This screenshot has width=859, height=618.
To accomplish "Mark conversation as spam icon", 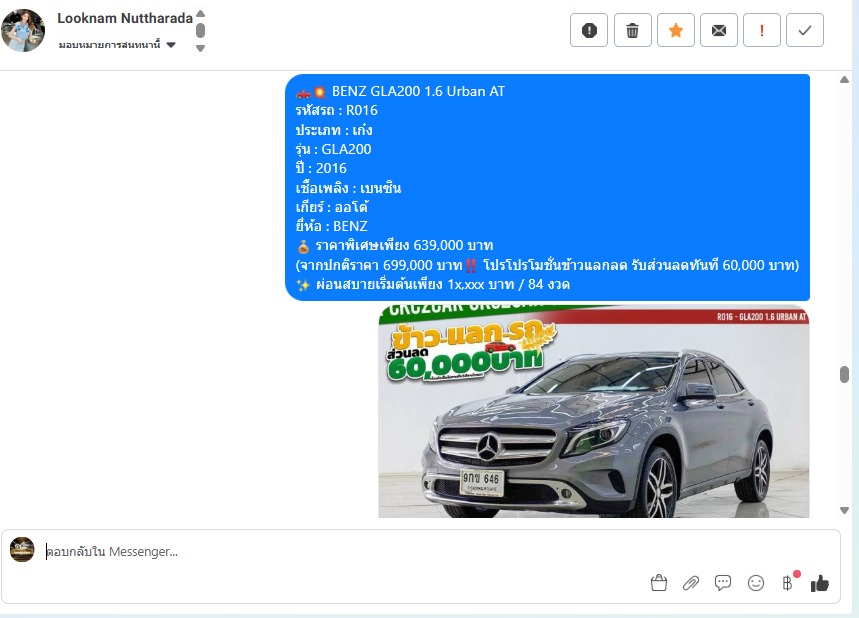I will [589, 30].
